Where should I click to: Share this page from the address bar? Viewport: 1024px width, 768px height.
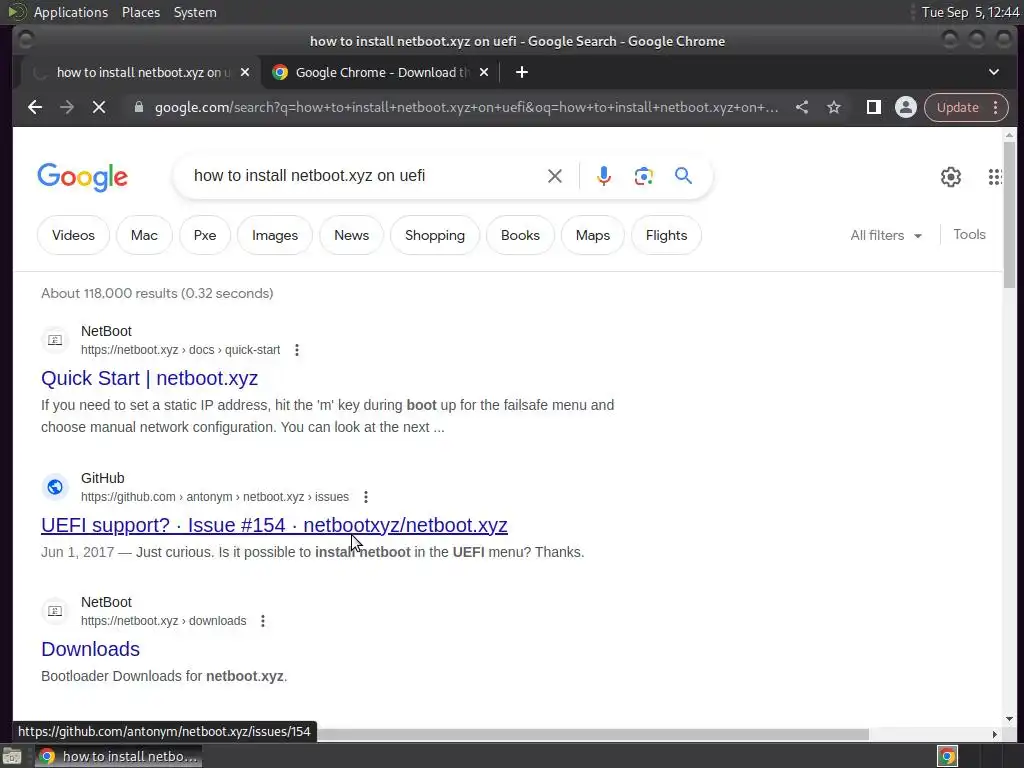[802, 107]
